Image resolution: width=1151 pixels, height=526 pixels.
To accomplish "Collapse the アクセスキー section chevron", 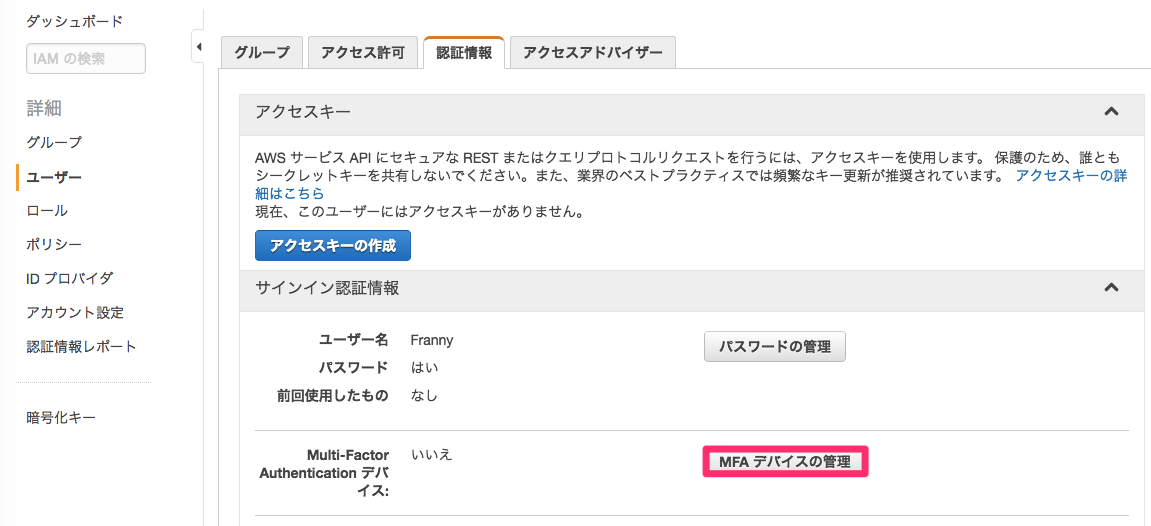I will tap(1110, 112).
